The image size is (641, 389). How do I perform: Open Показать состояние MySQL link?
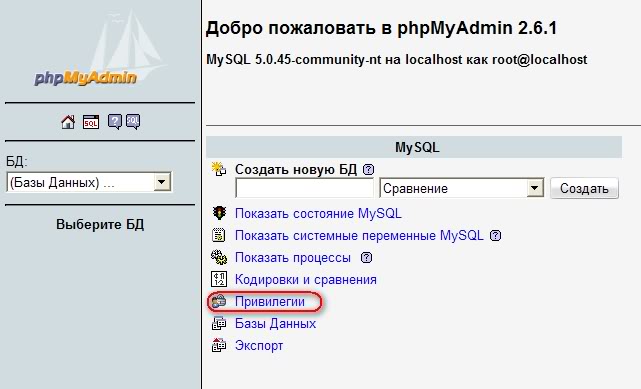click(x=318, y=213)
